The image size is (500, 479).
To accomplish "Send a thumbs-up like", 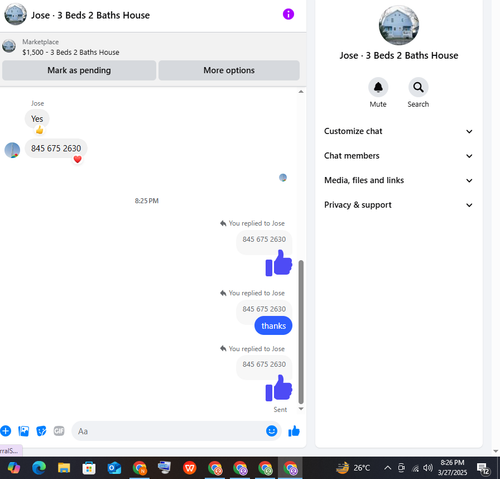I will (294, 431).
